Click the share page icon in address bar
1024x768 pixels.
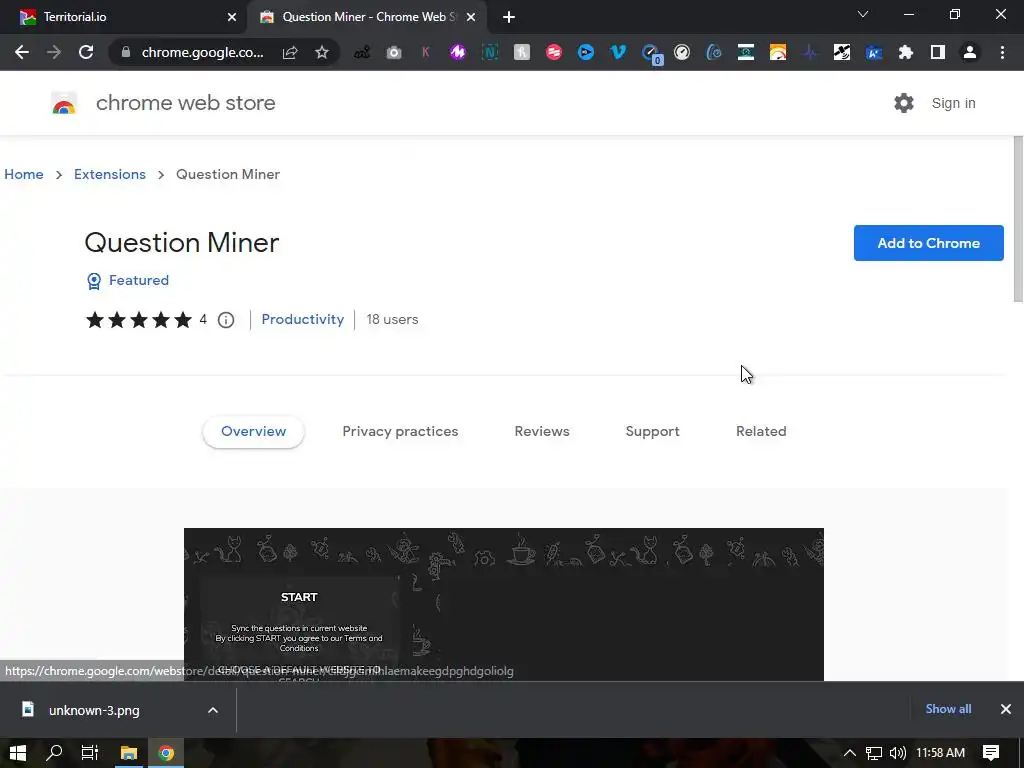tap(290, 52)
